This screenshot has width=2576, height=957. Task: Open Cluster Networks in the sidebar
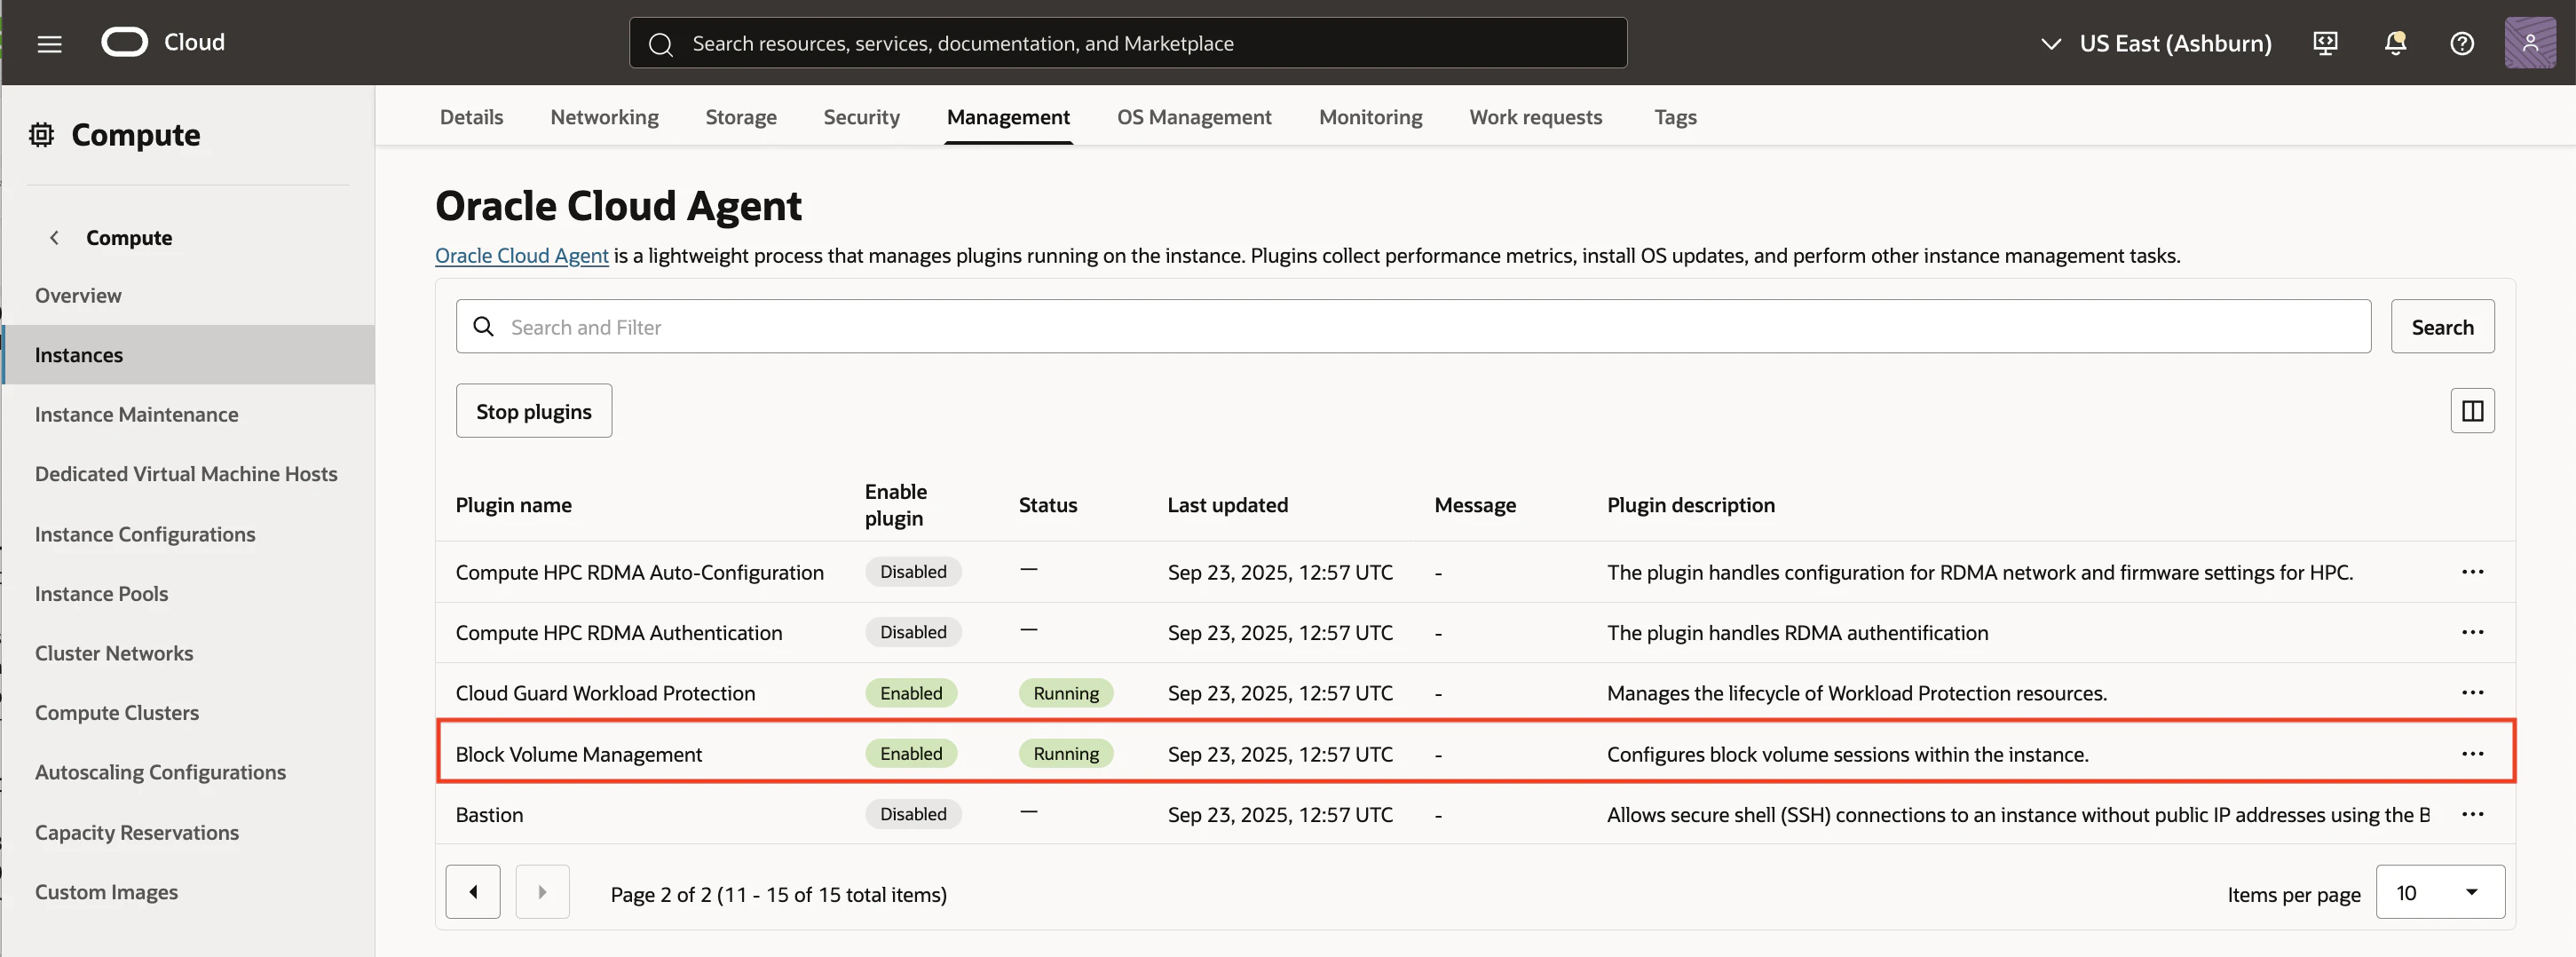coord(114,653)
